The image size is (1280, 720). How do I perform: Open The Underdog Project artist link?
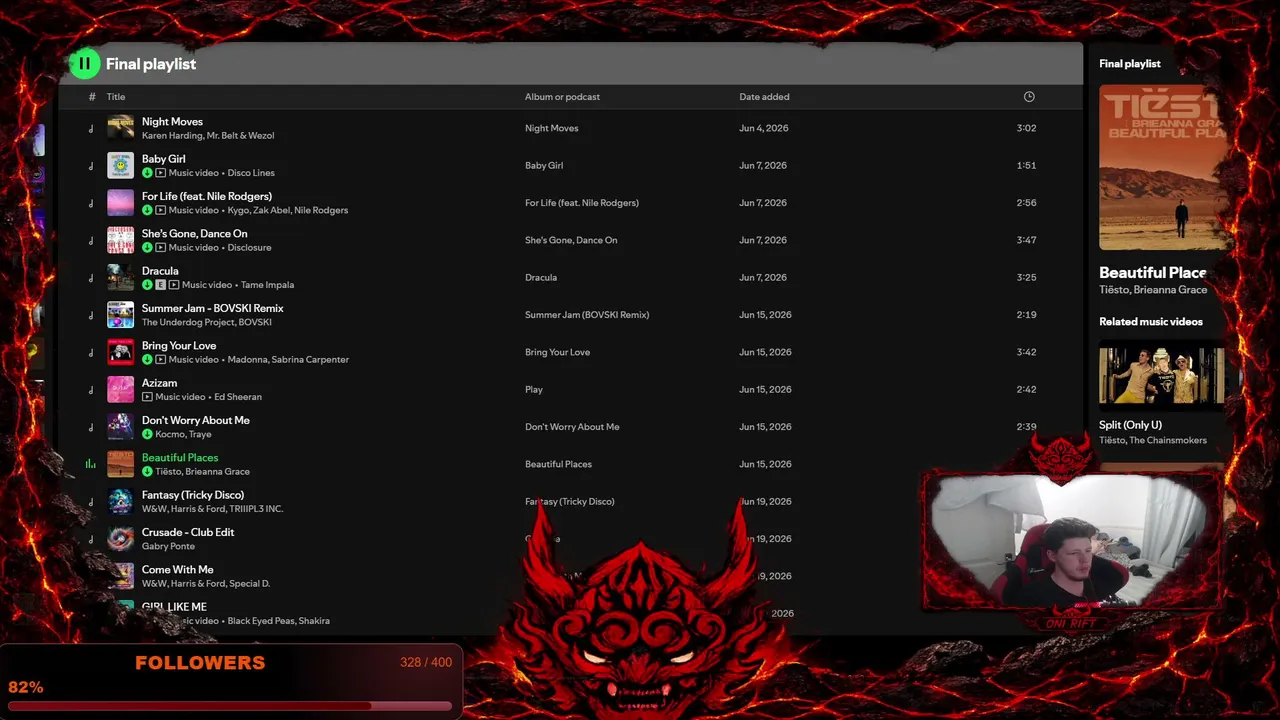pos(187,322)
